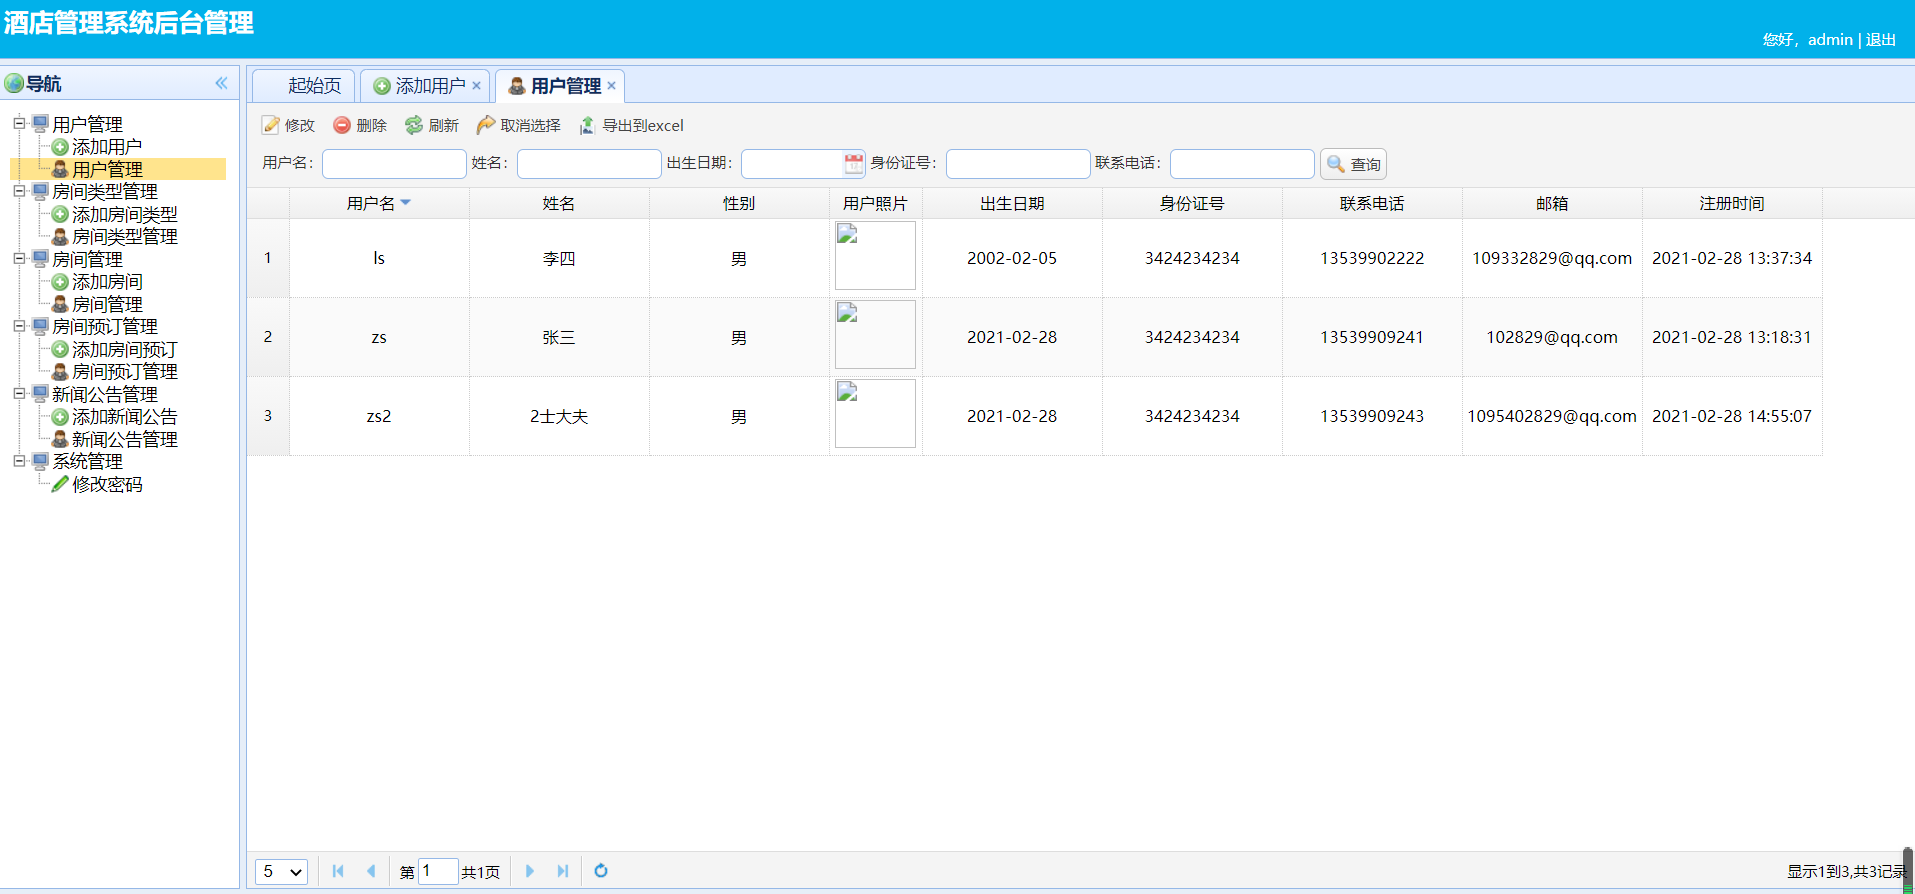Go to next page pagination icon

(530, 871)
